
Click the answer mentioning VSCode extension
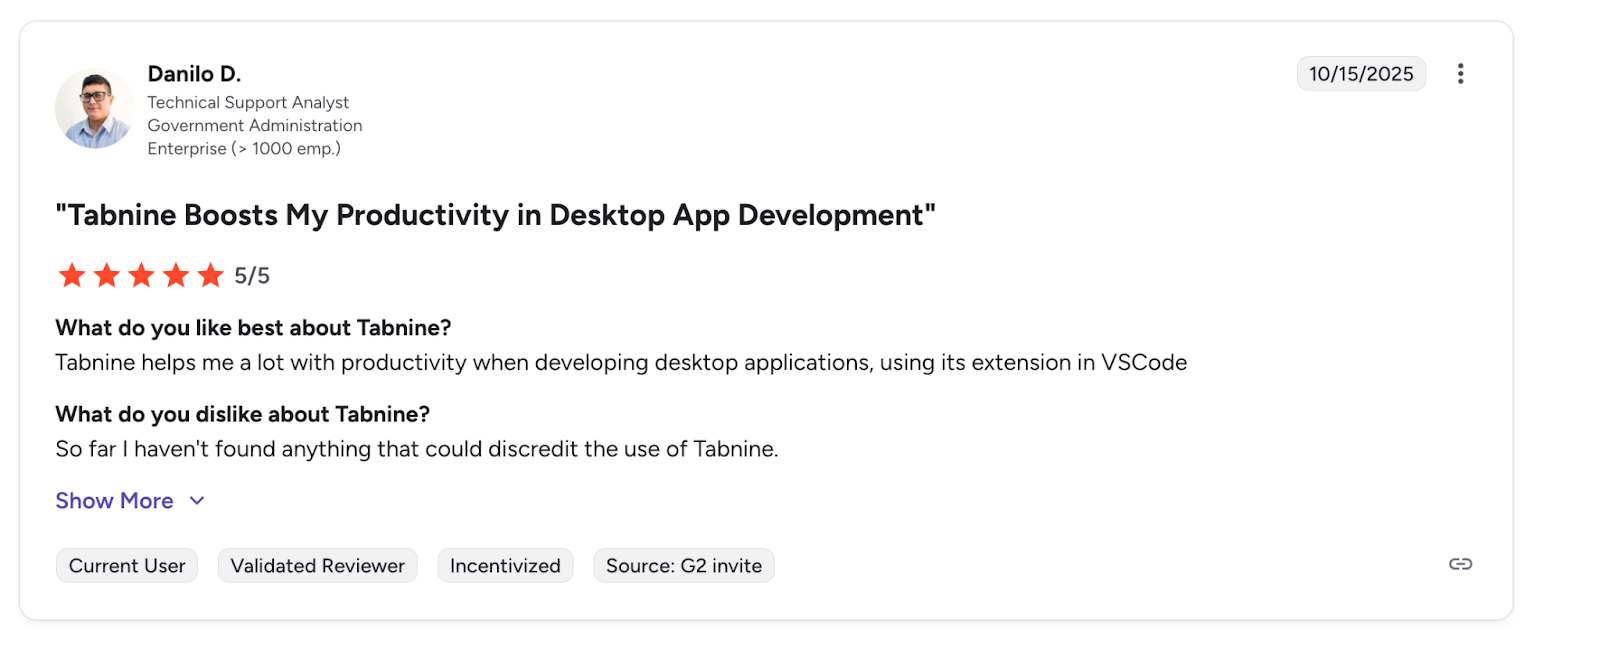click(x=621, y=362)
